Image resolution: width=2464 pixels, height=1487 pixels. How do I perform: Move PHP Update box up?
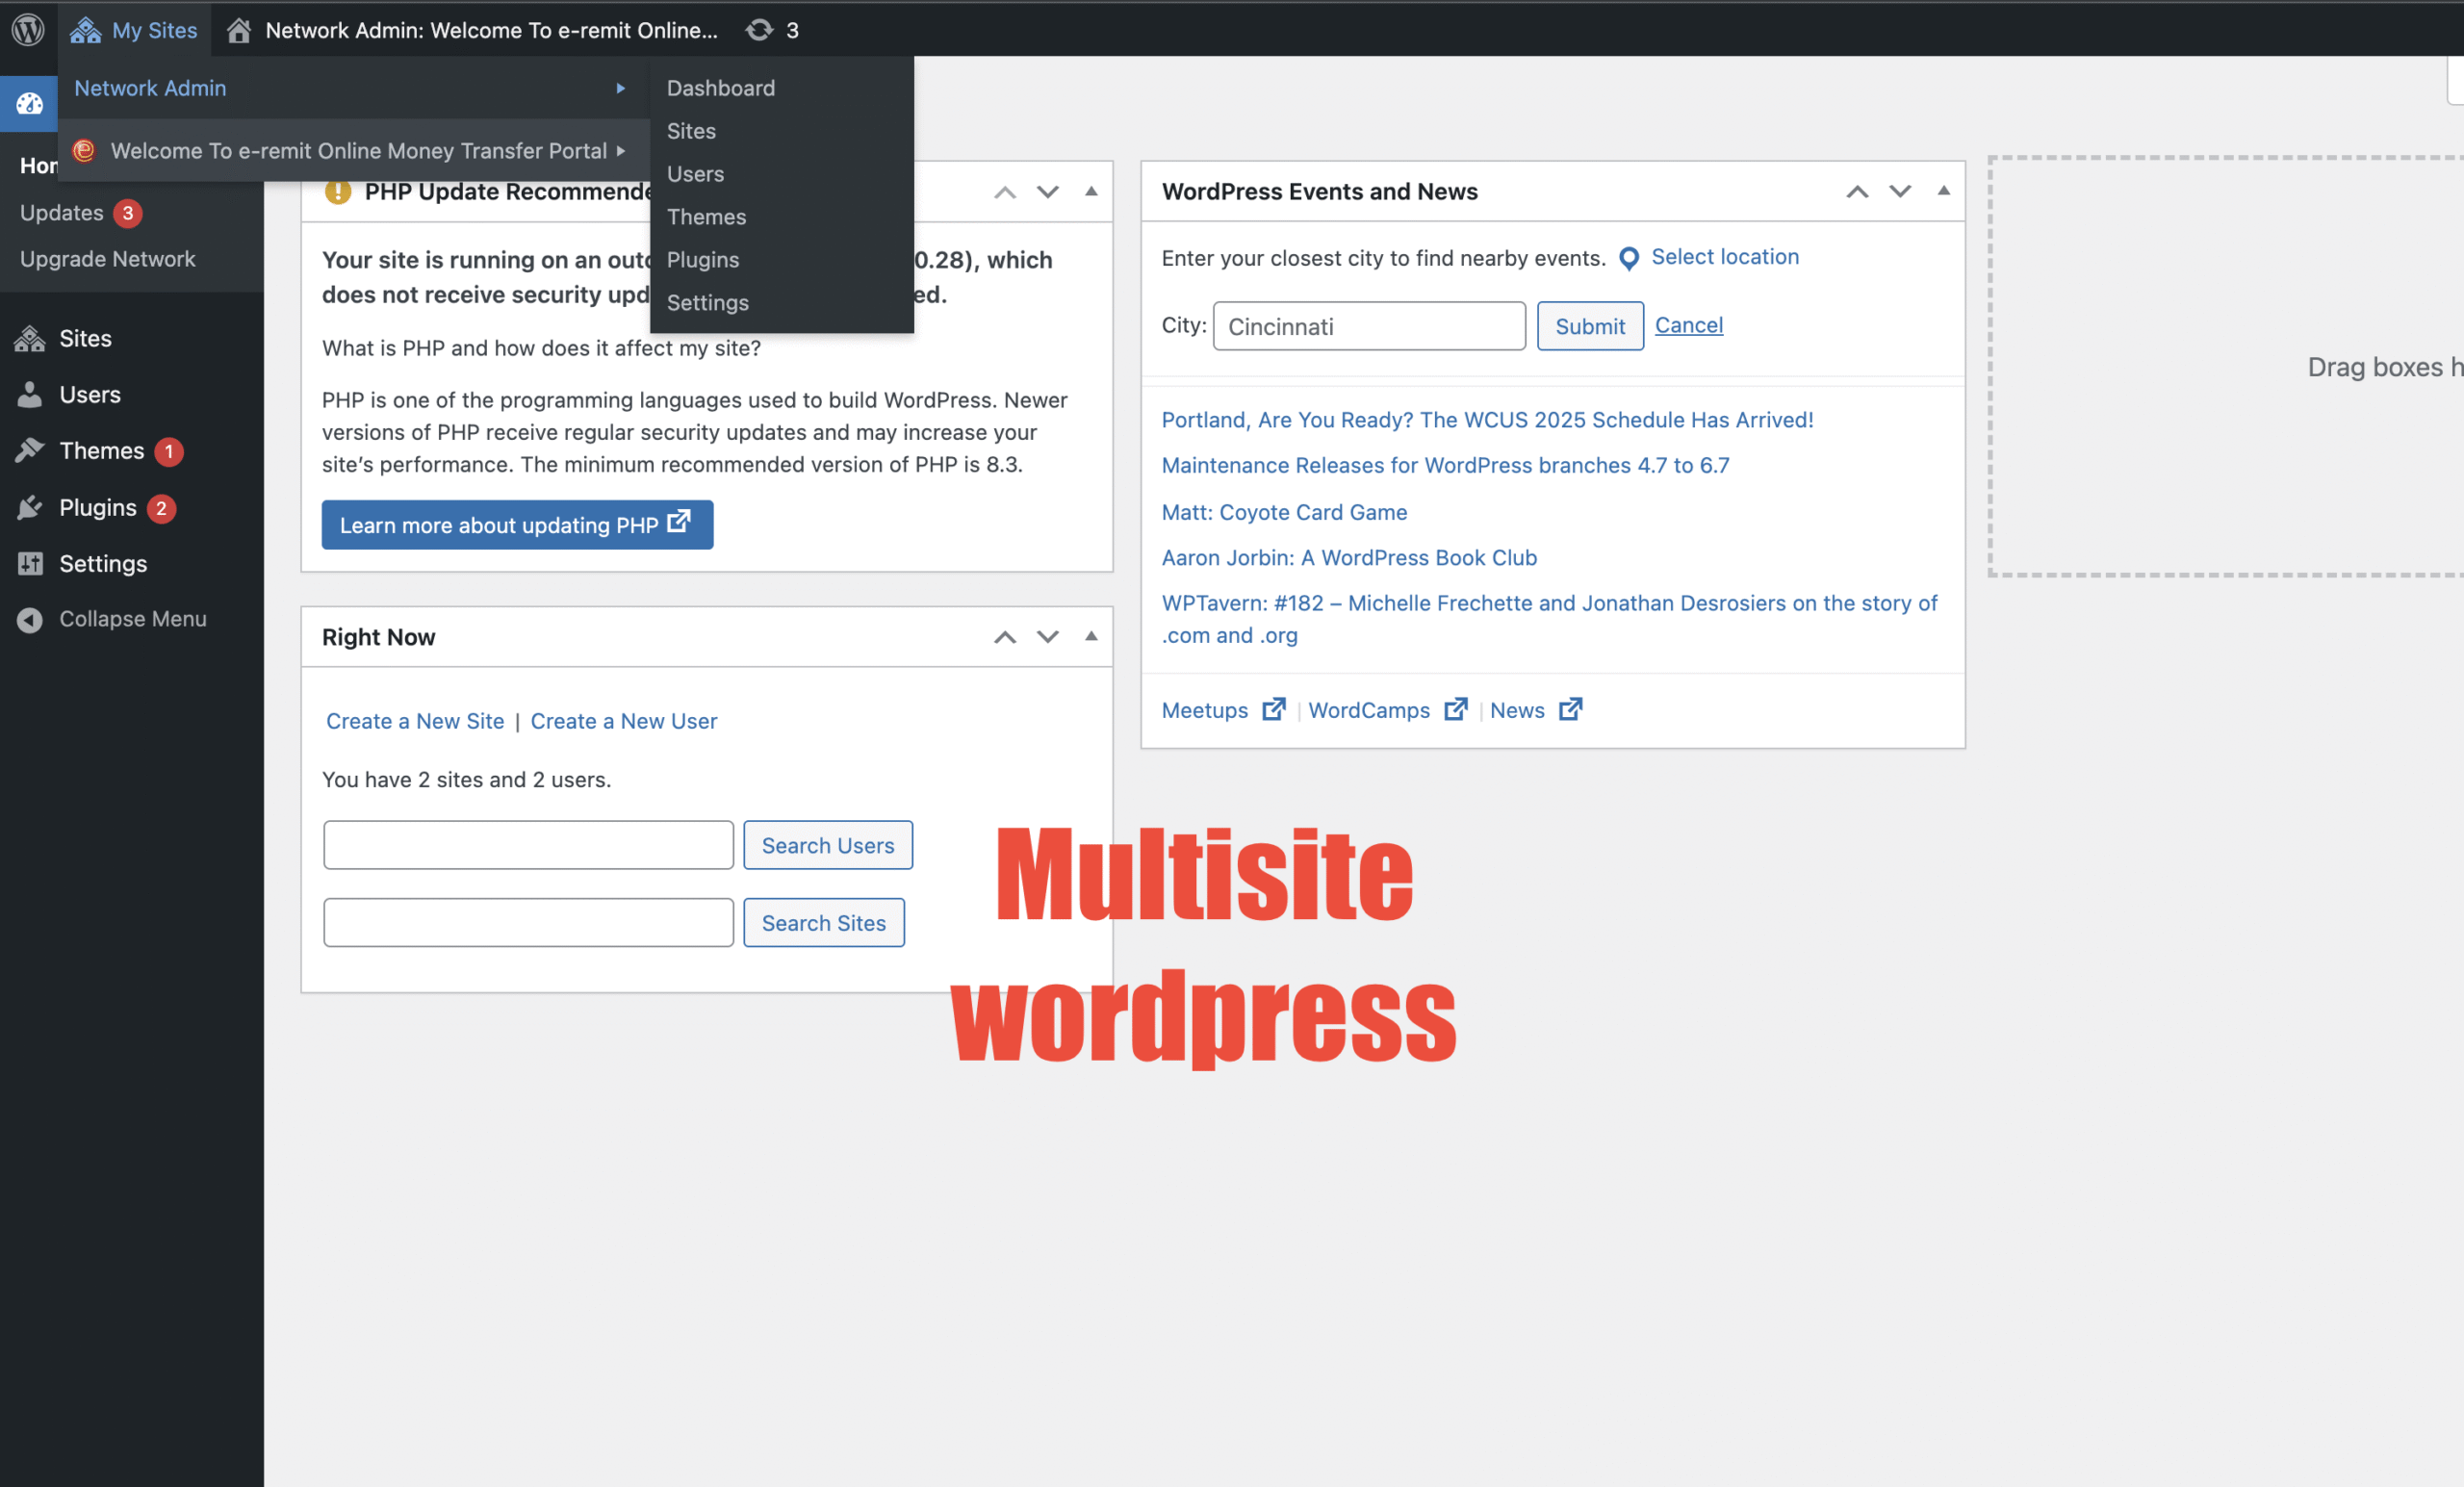1005,192
